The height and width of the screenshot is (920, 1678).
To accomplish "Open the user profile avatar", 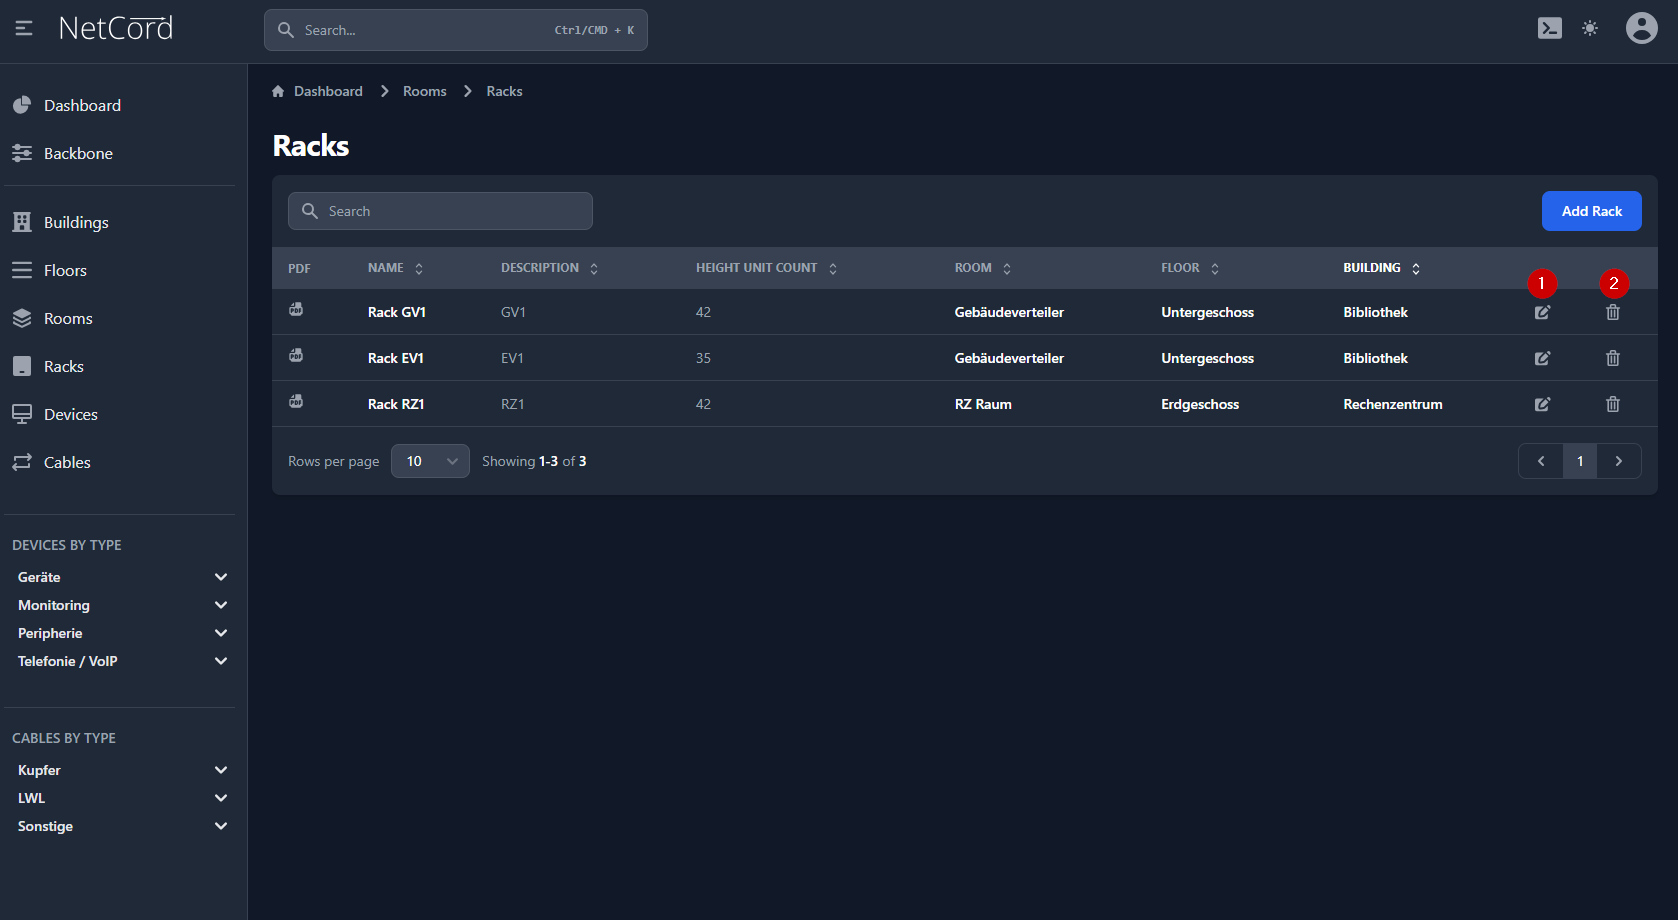I will [x=1641, y=28].
